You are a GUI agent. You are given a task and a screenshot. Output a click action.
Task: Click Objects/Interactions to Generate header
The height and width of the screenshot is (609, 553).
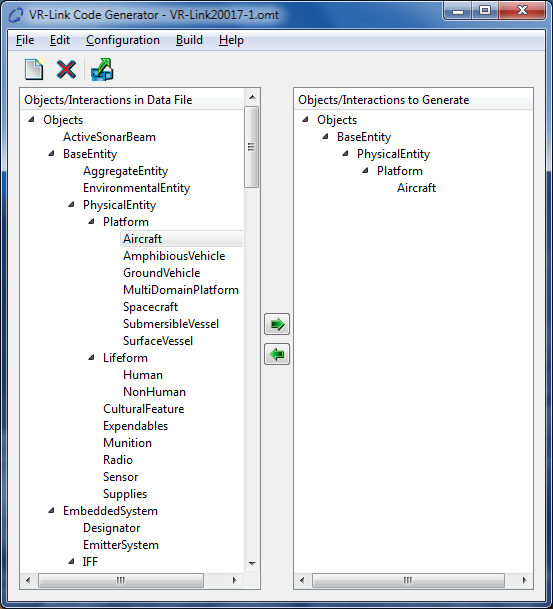click(413, 100)
